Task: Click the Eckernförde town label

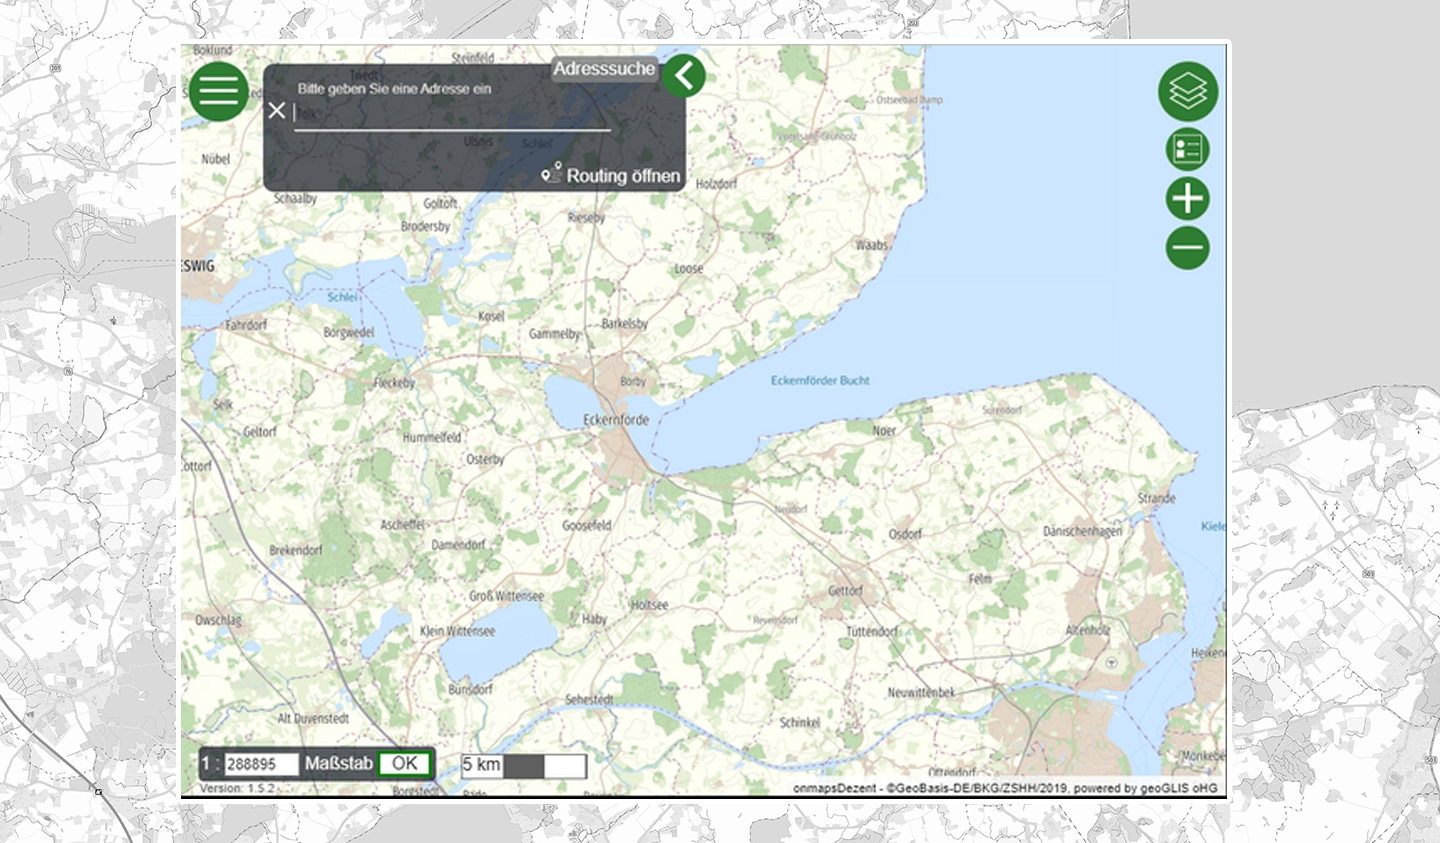Action: pyautogui.click(x=616, y=420)
